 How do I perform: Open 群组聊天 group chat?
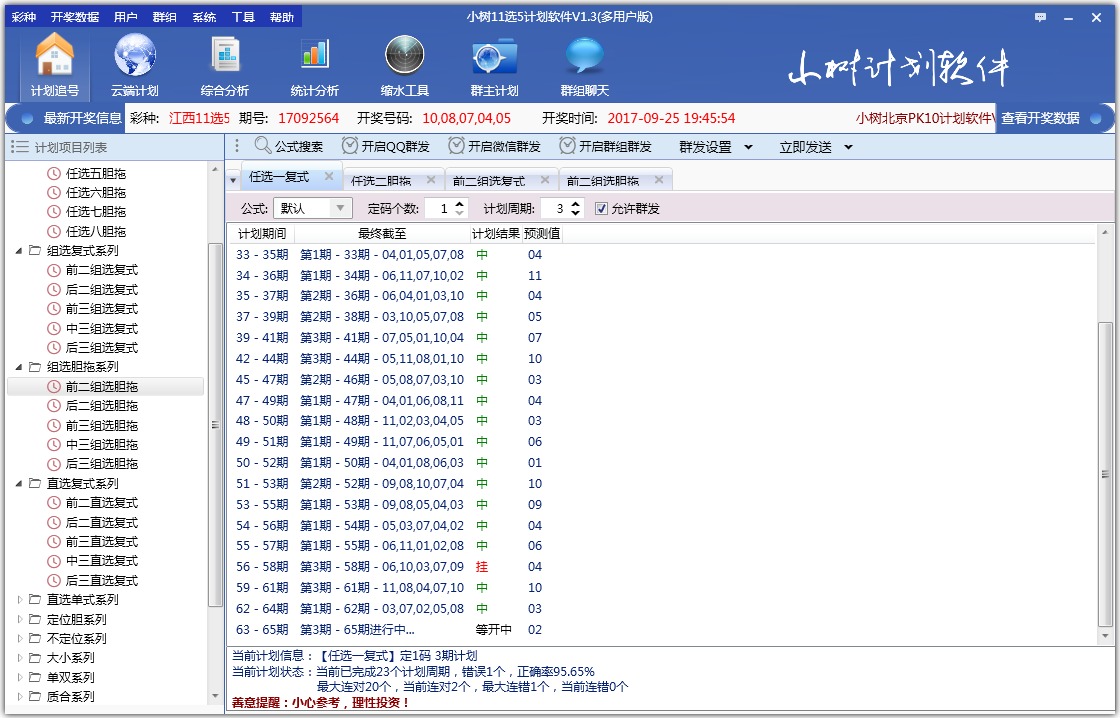coord(583,64)
